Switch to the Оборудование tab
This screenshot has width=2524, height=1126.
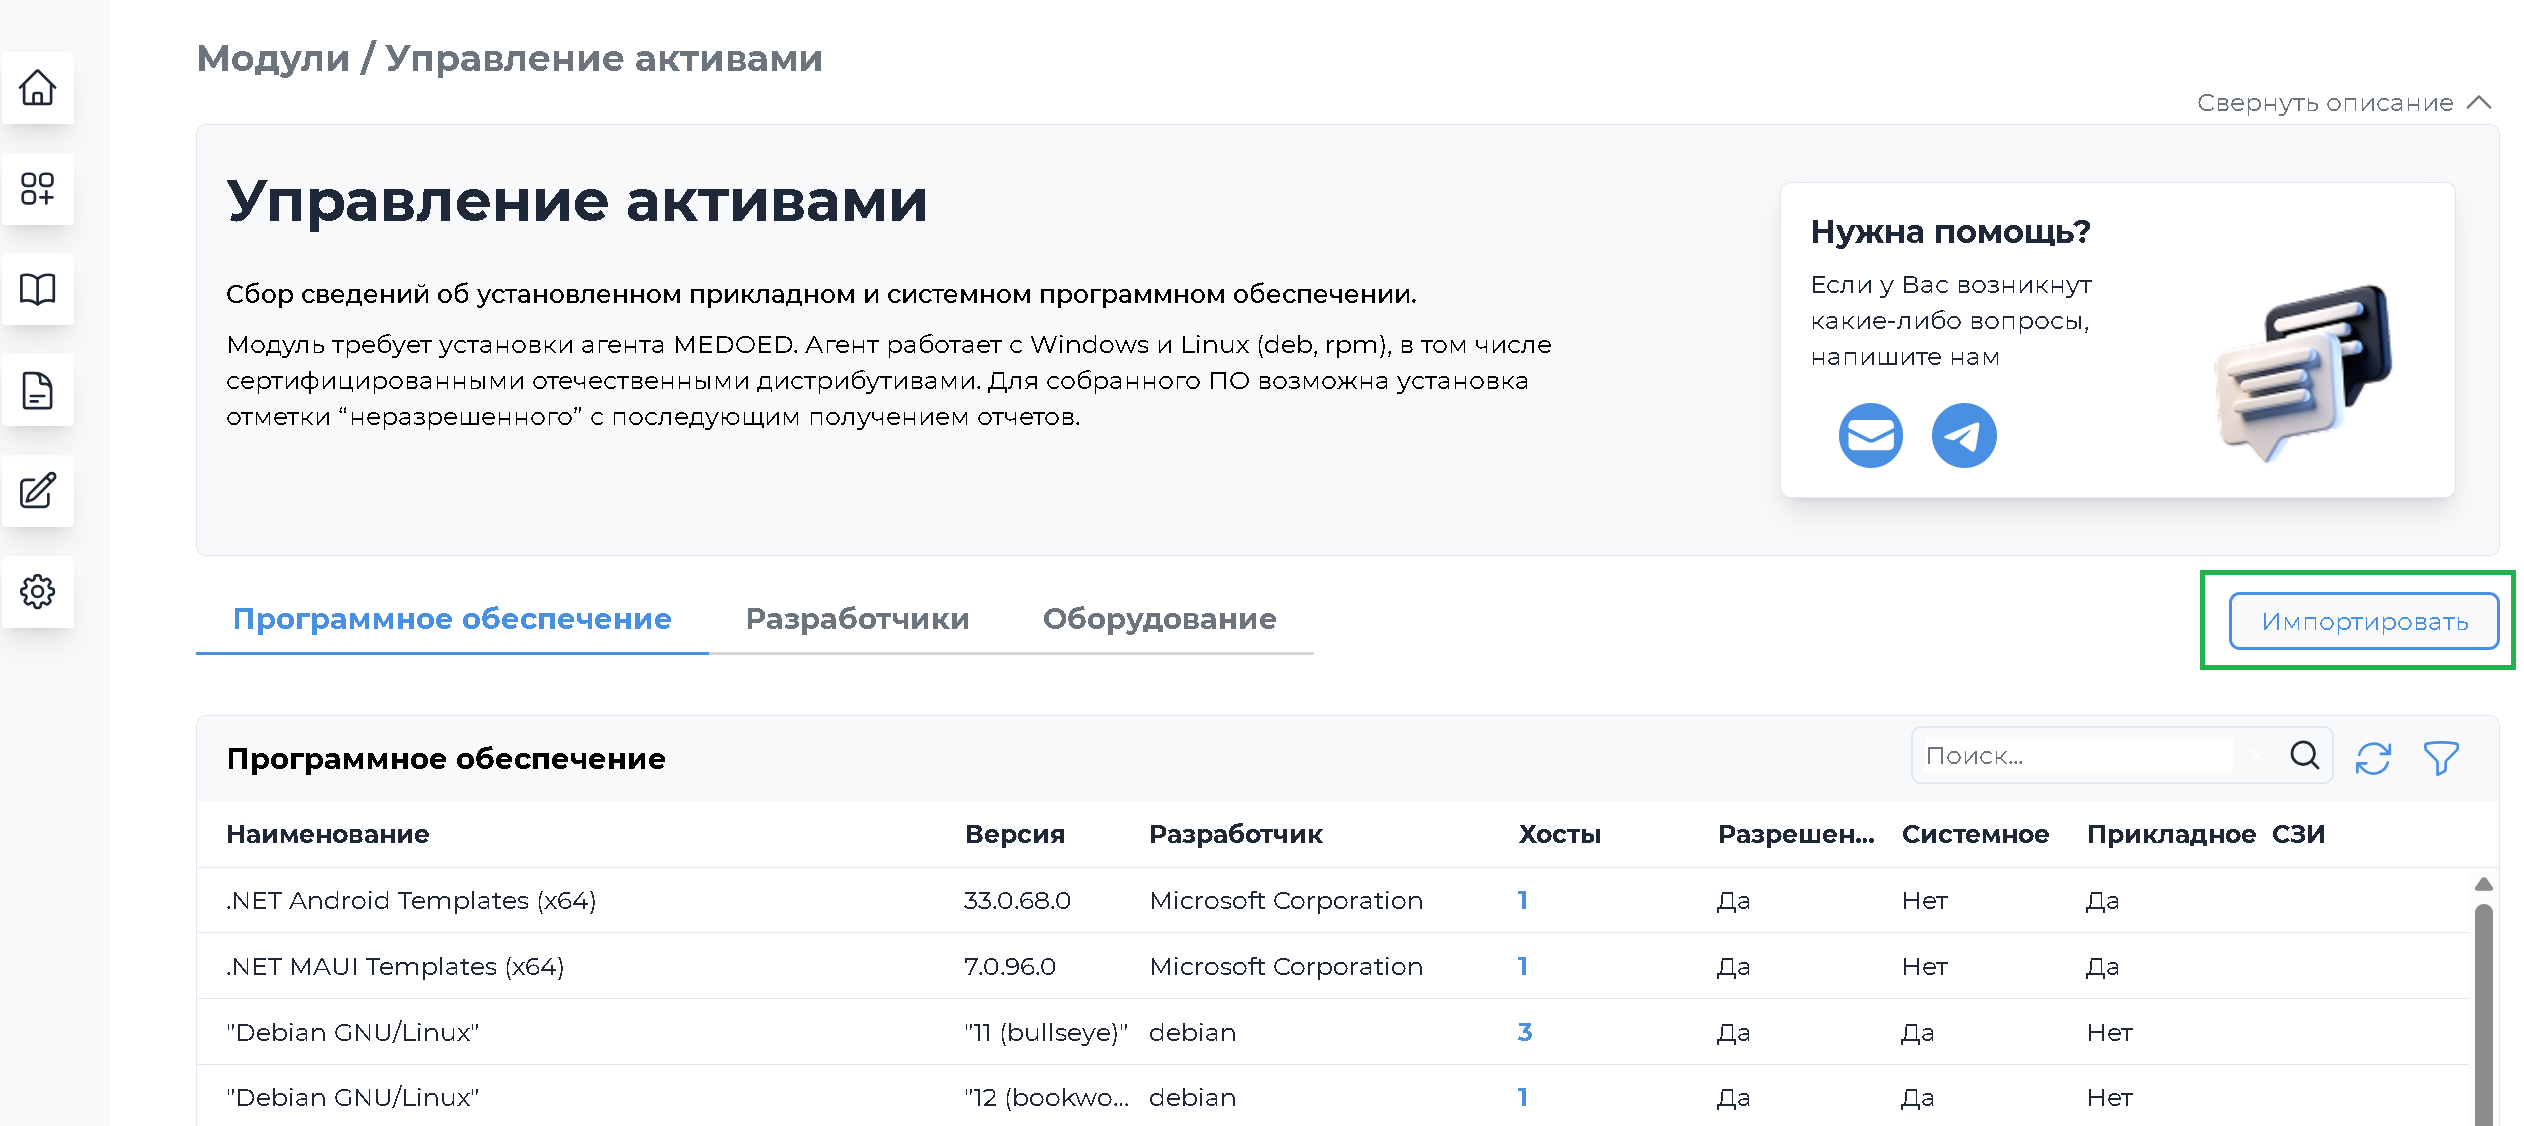(1159, 619)
